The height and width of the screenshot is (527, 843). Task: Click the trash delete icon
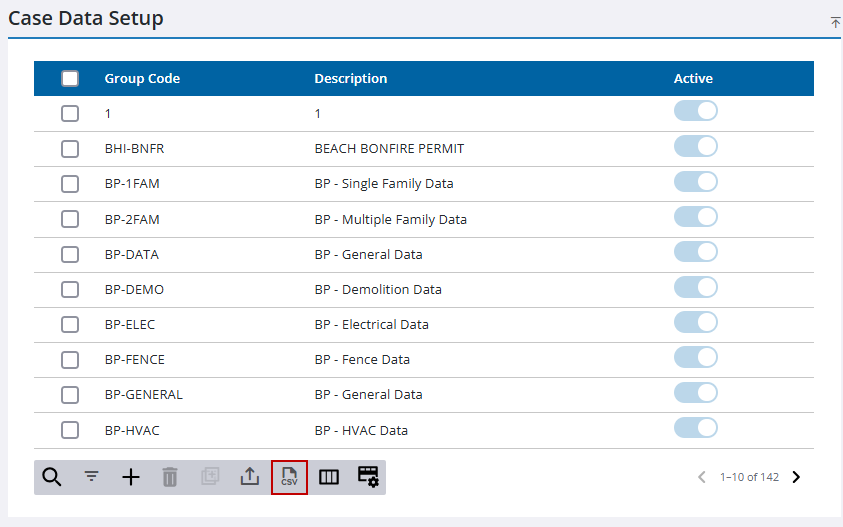point(170,477)
